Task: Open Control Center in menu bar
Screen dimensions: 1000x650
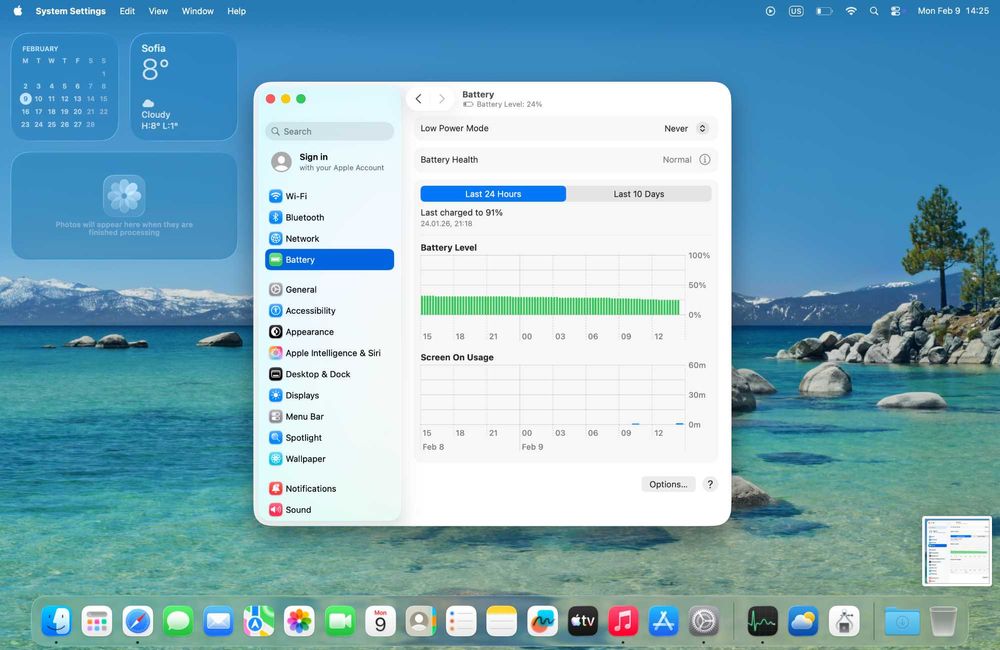Action: point(896,11)
